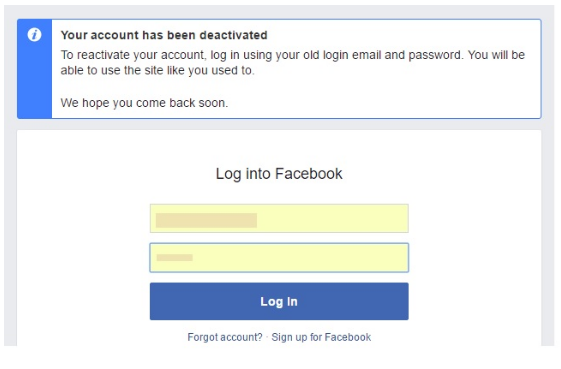The height and width of the screenshot is (369, 561).
Task: Click the Log In button
Action: (279, 301)
